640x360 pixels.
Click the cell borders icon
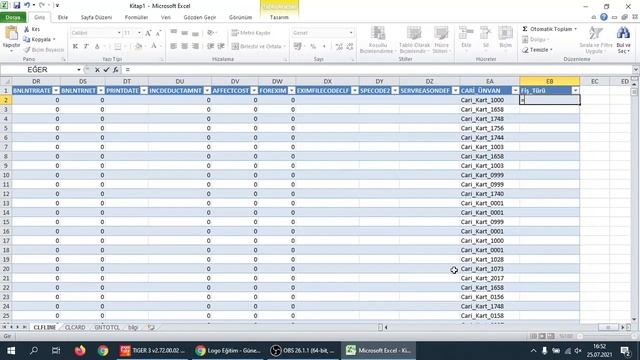pos(118,47)
